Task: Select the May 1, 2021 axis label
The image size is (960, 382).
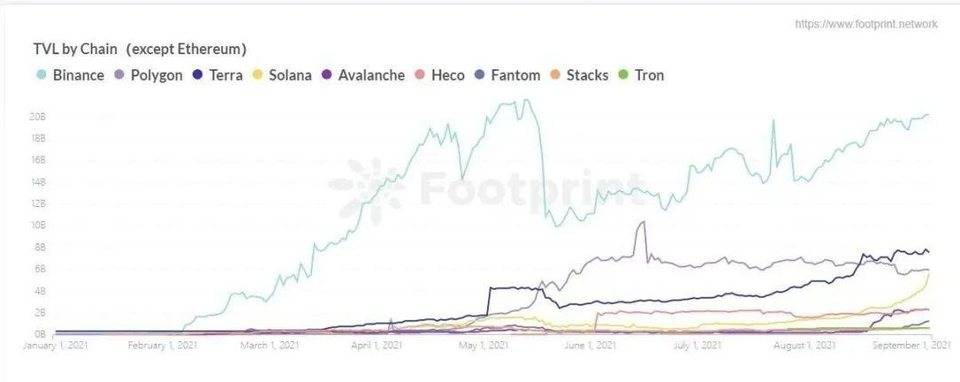Action: point(476,346)
